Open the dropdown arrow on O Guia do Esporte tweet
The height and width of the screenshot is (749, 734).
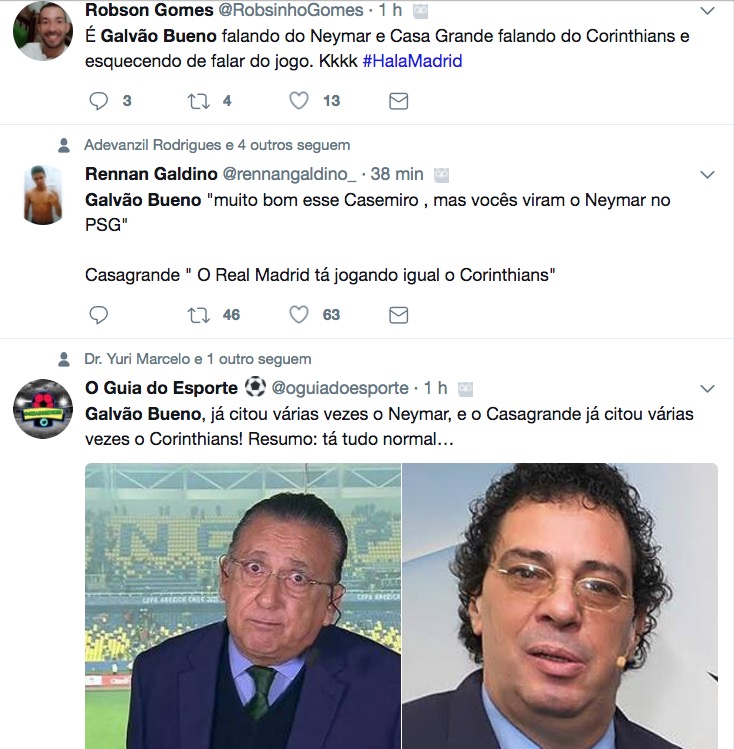[x=707, y=389]
